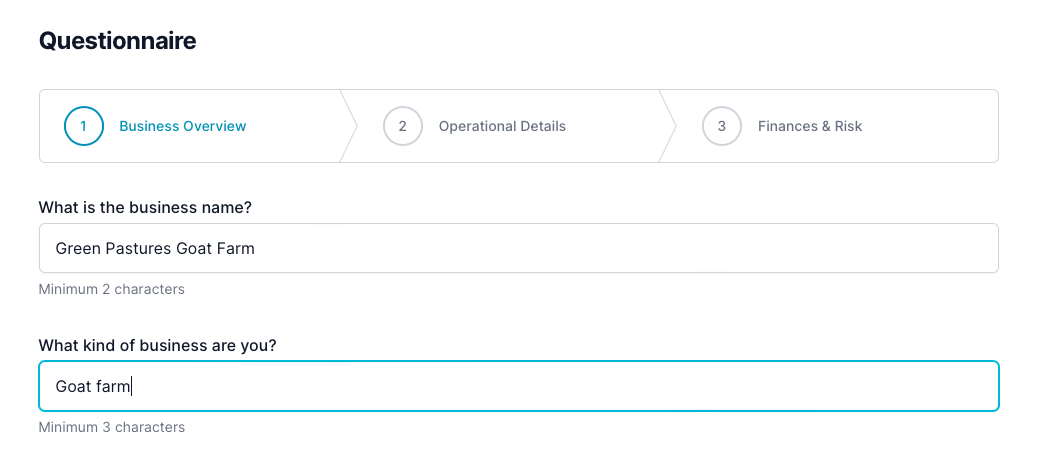Place cursor on "Goat" in business kind field
Screen dimensions: 1037x466
73,386
